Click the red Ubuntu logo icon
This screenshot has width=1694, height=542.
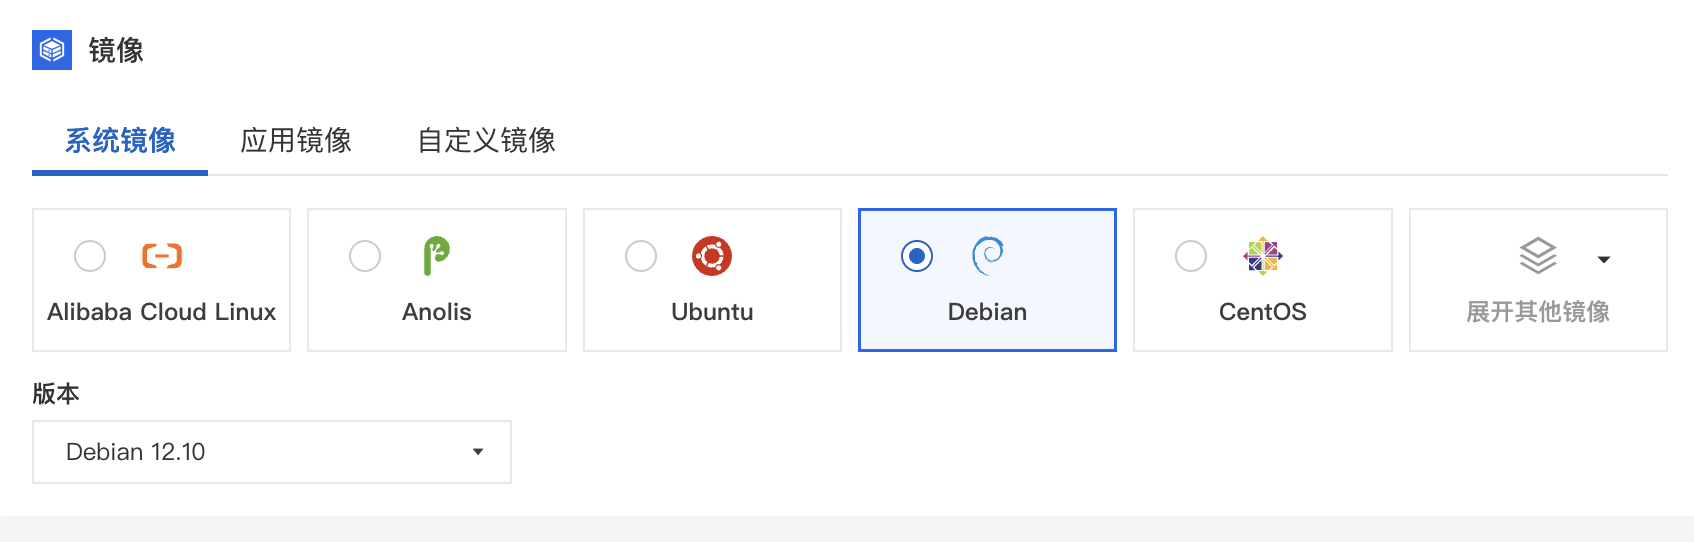(x=712, y=256)
